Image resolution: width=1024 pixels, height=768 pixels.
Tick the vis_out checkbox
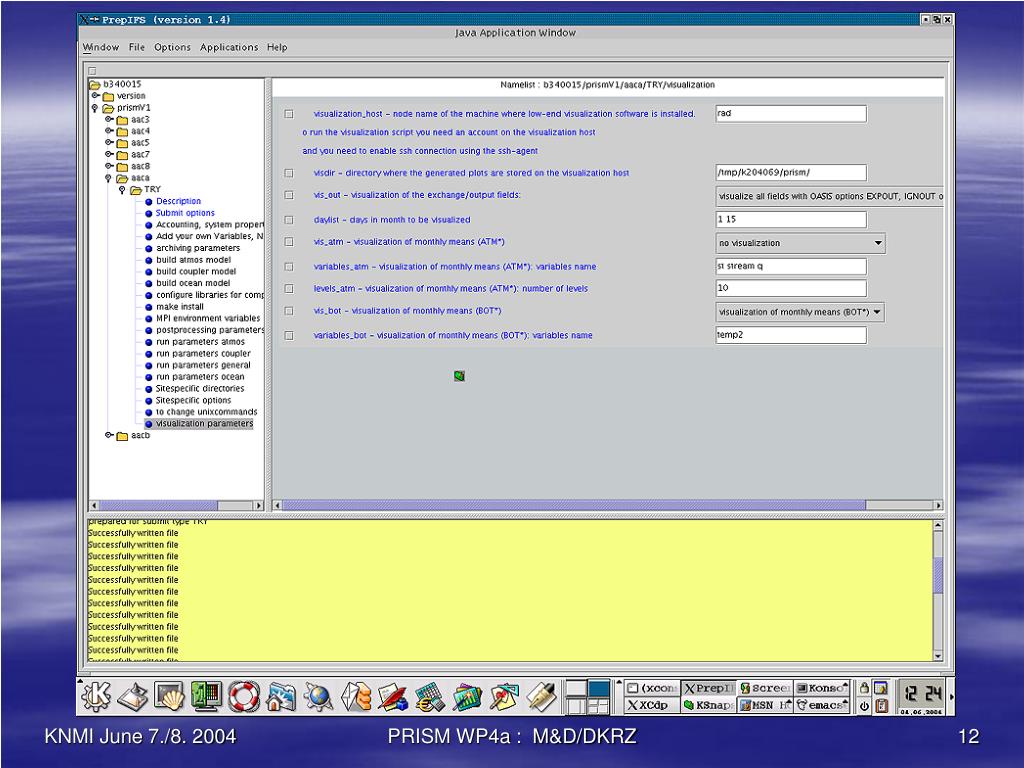[289, 195]
